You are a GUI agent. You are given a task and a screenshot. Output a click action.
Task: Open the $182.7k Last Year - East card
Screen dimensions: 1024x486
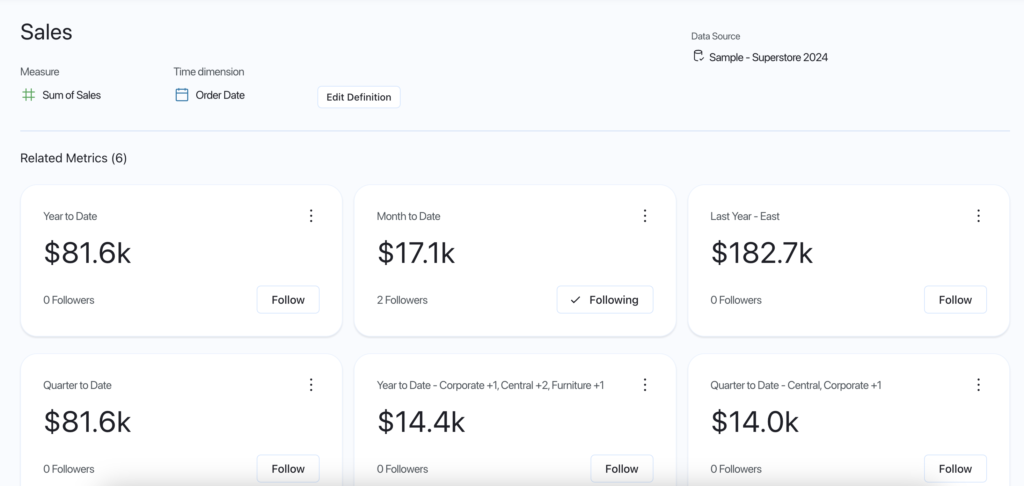(761, 254)
